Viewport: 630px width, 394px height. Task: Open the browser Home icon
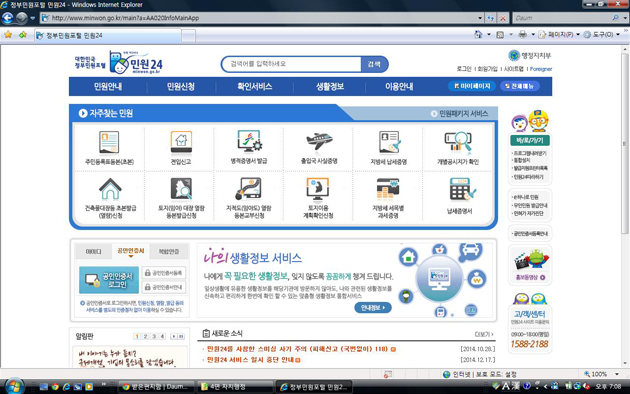click(478, 35)
